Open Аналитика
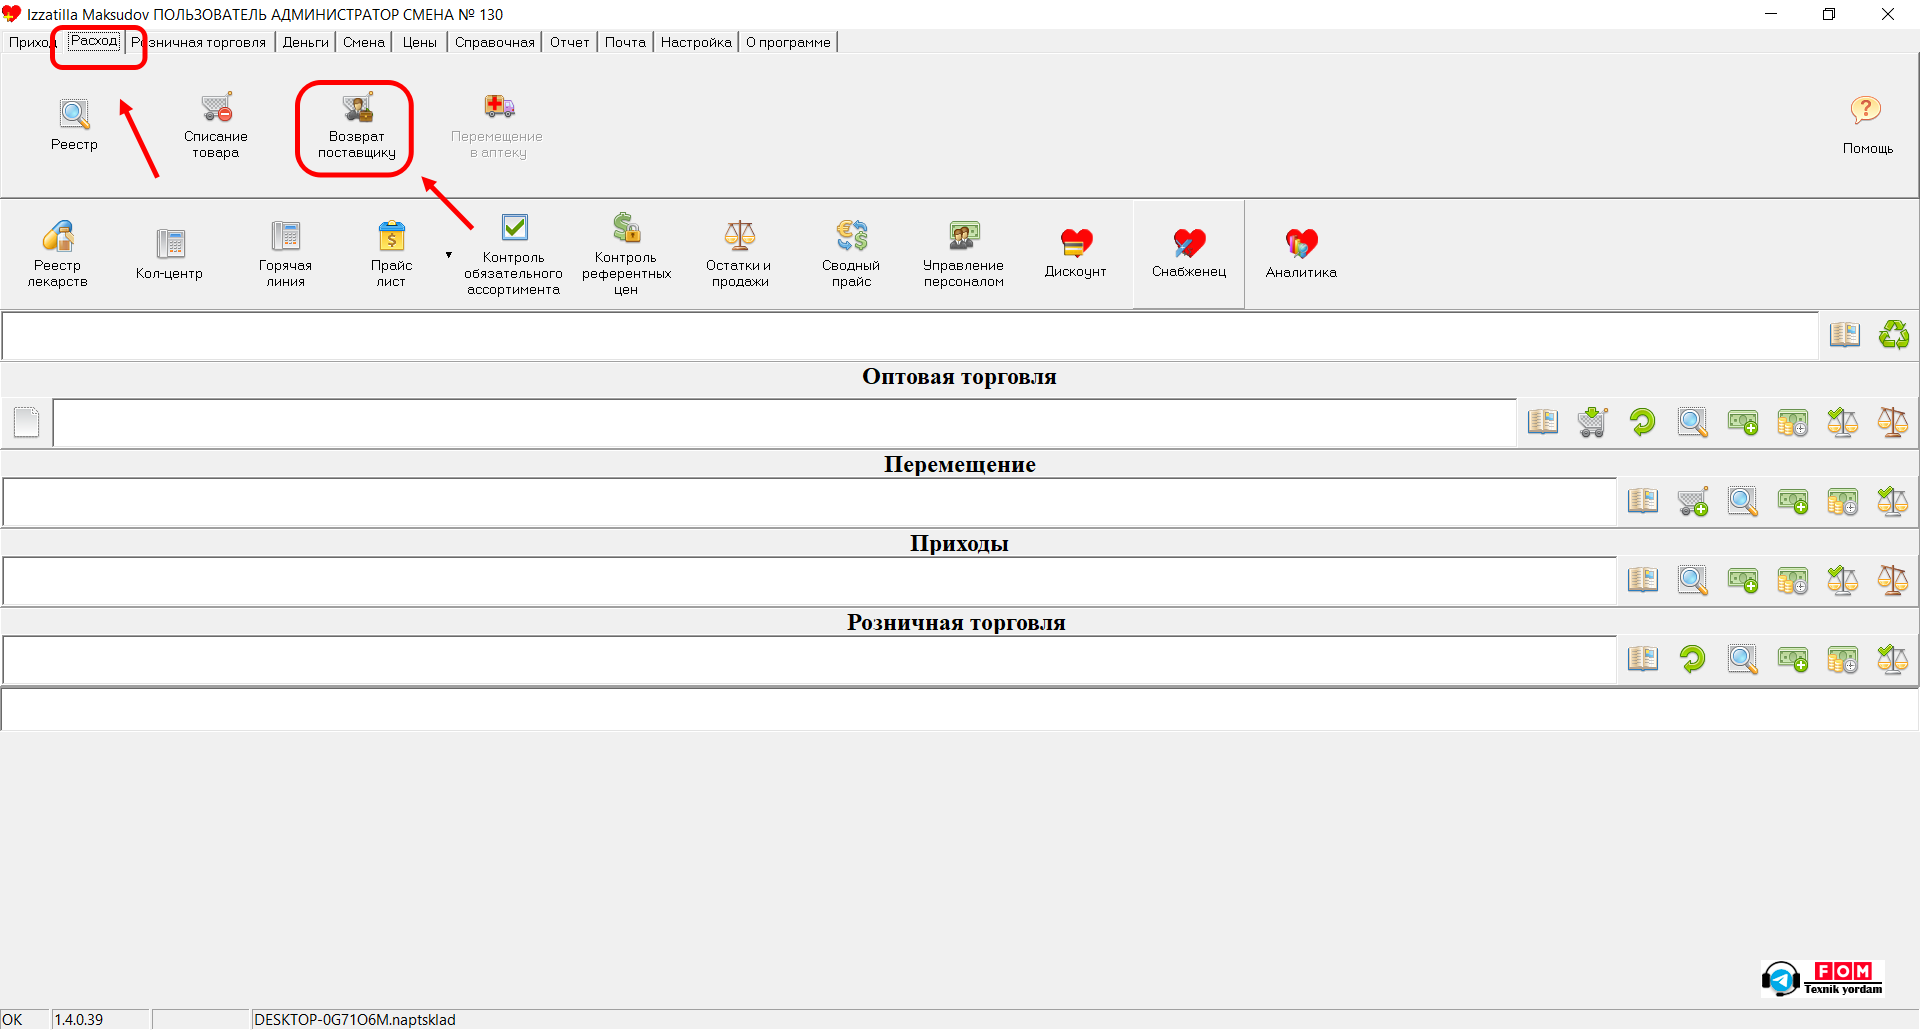The image size is (1920, 1030). (1301, 255)
